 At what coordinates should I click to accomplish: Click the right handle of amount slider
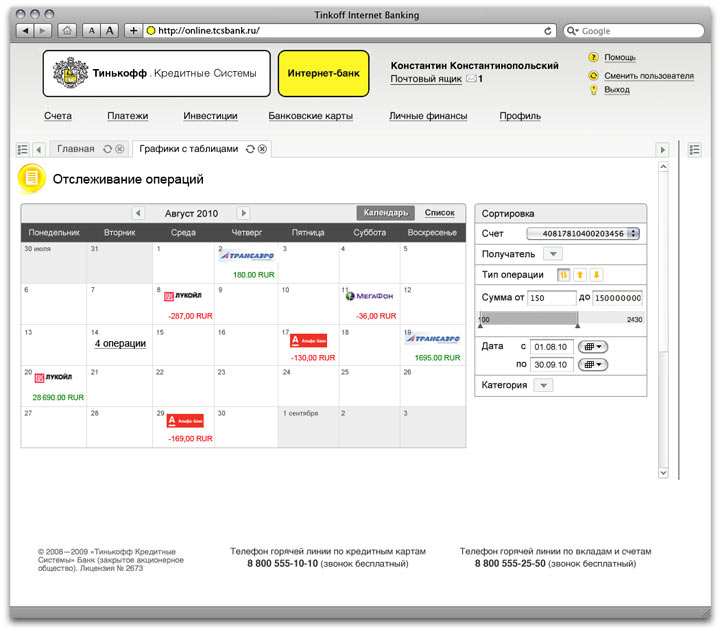point(577,325)
